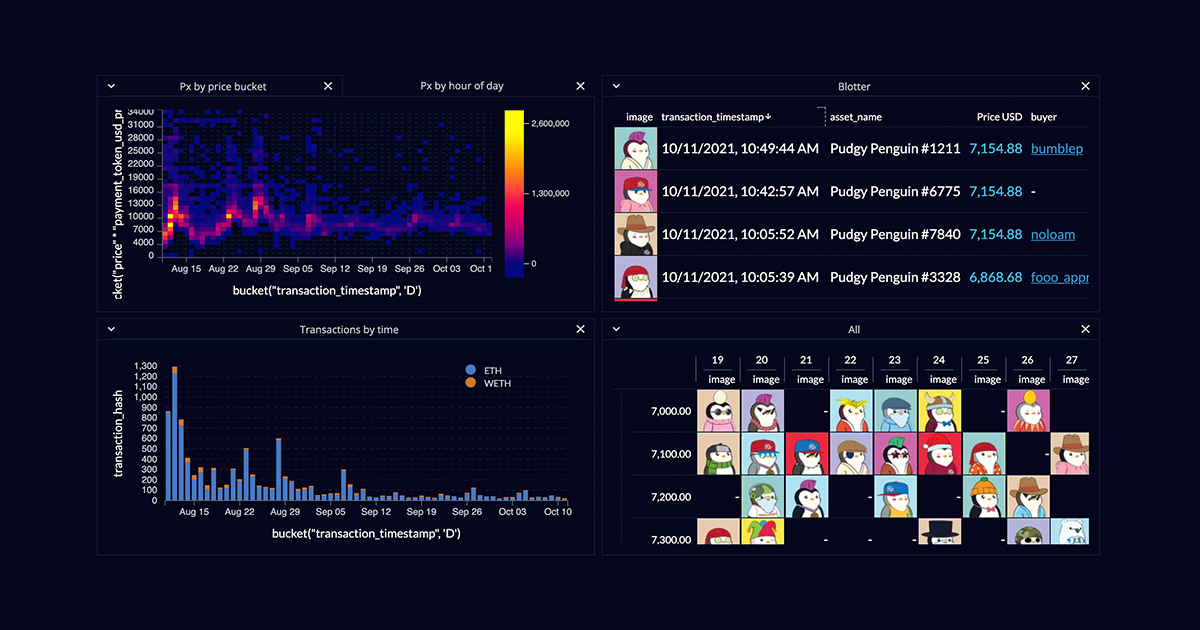Close the Px by price bucket tab
The height and width of the screenshot is (630, 1200).
point(328,86)
